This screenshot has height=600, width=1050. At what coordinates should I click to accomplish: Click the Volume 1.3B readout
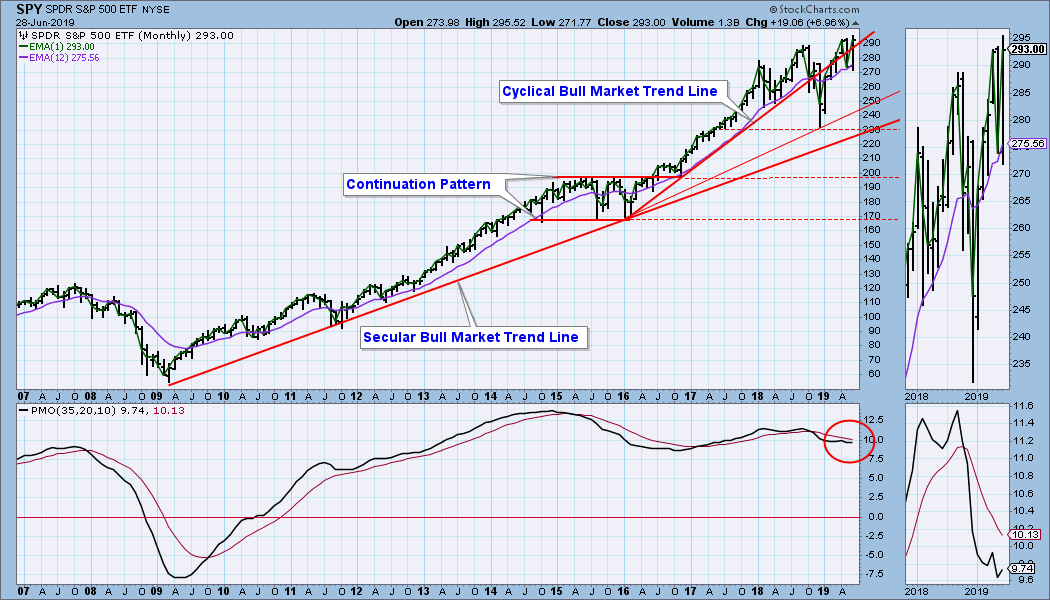point(706,22)
